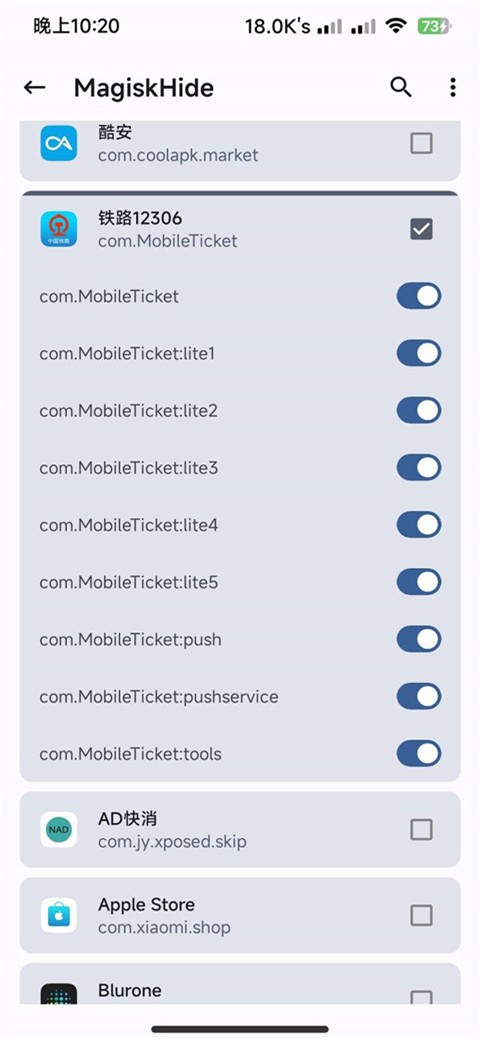Image resolution: width=480 pixels, height=1040 pixels.
Task: Check the AD快消 checkbox
Action: pos(422,829)
